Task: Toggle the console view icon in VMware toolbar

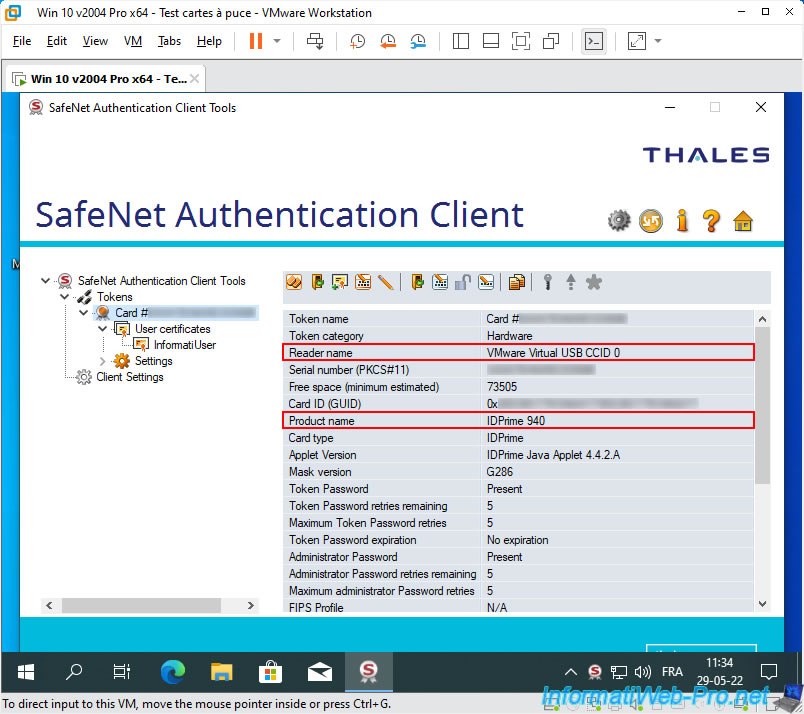Action: [x=594, y=41]
